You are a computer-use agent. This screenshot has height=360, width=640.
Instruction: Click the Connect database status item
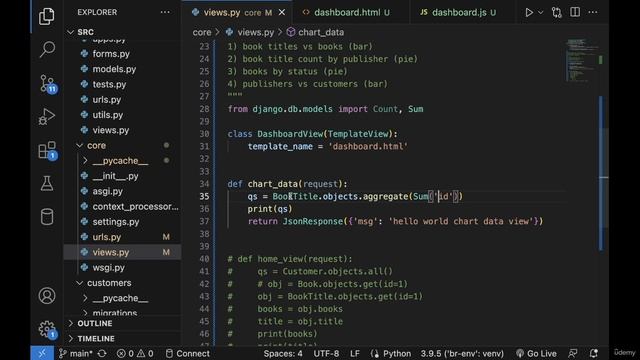[187, 353]
